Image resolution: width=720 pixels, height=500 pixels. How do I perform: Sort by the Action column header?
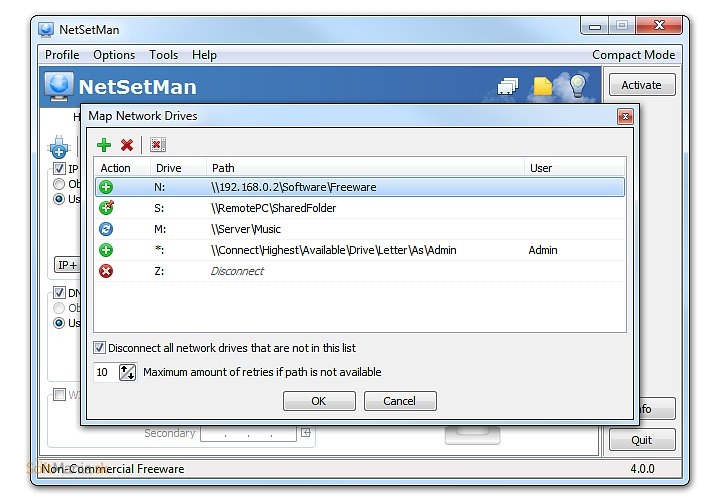pos(122,168)
